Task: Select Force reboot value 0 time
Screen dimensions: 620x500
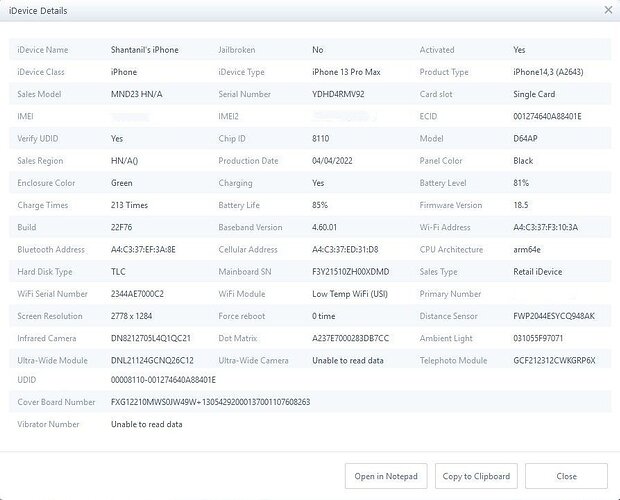Action: pyautogui.click(x=323, y=316)
